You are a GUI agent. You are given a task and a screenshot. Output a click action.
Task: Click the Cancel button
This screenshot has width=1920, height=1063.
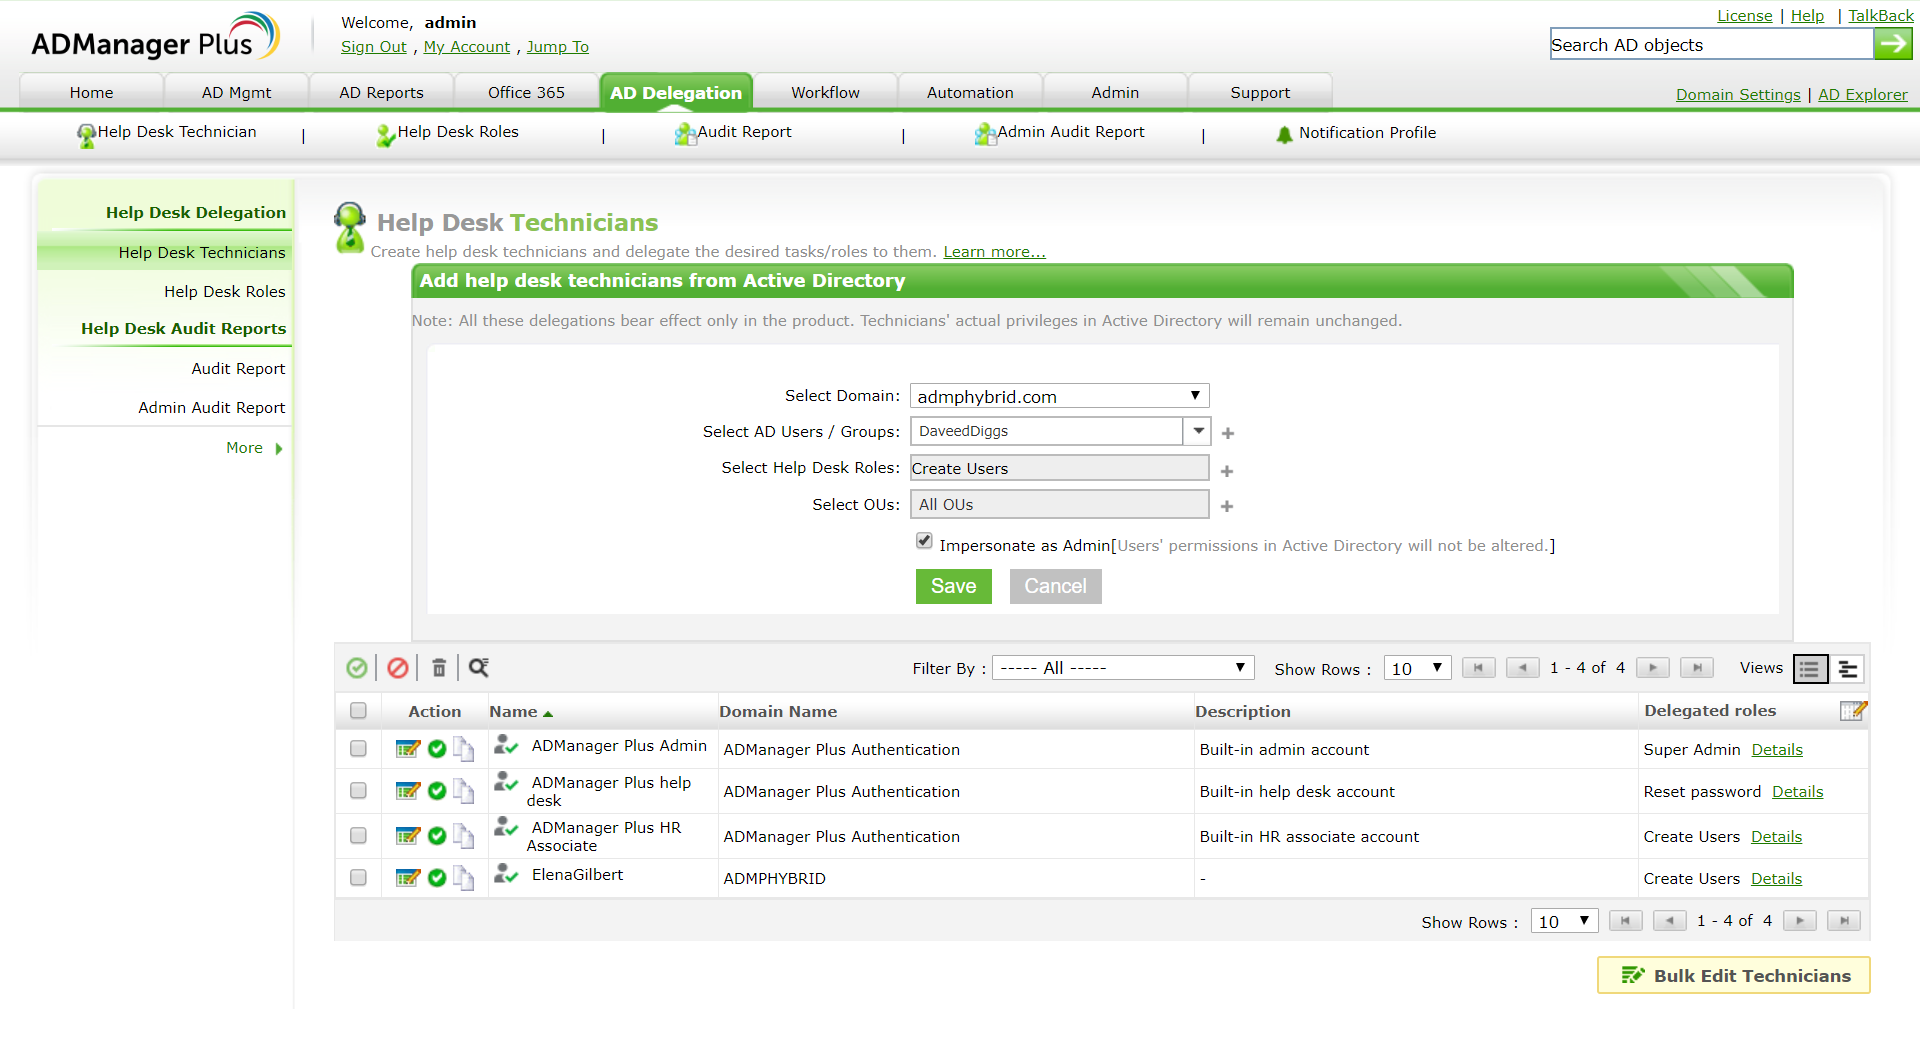(x=1055, y=586)
